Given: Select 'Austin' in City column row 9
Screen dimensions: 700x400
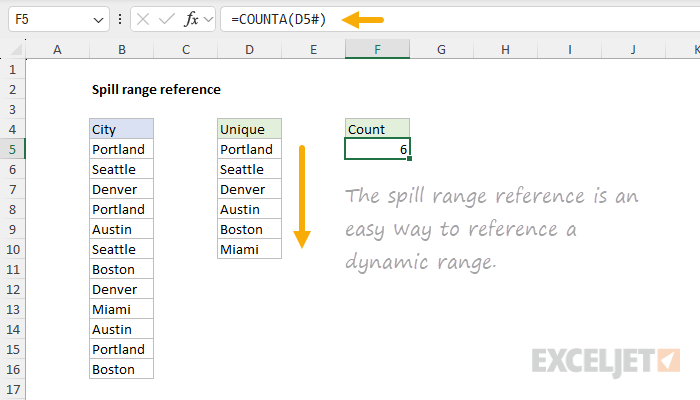Looking at the screenshot, I should click(121, 229).
